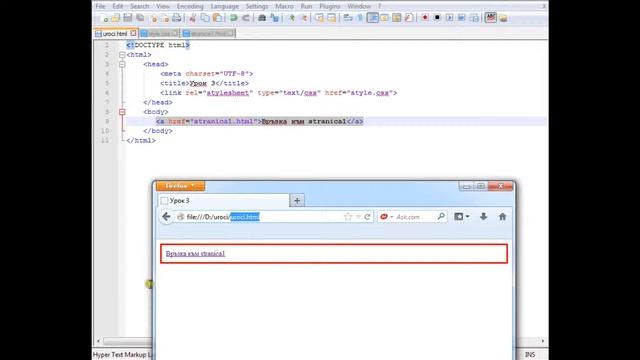Open the Settings menu
This screenshot has width=640, height=360.
pyautogui.click(x=257, y=6)
